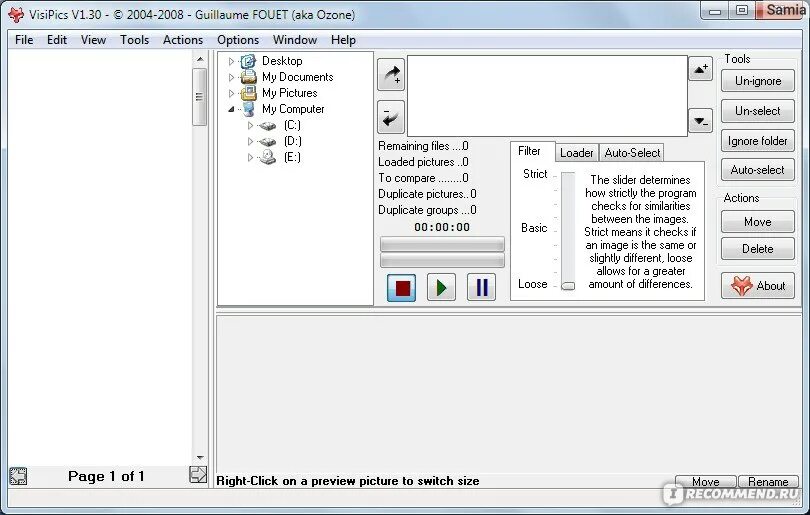The image size is (810, 515).
Task: Click the Auto-select button
Action: (x=757, y=170)
